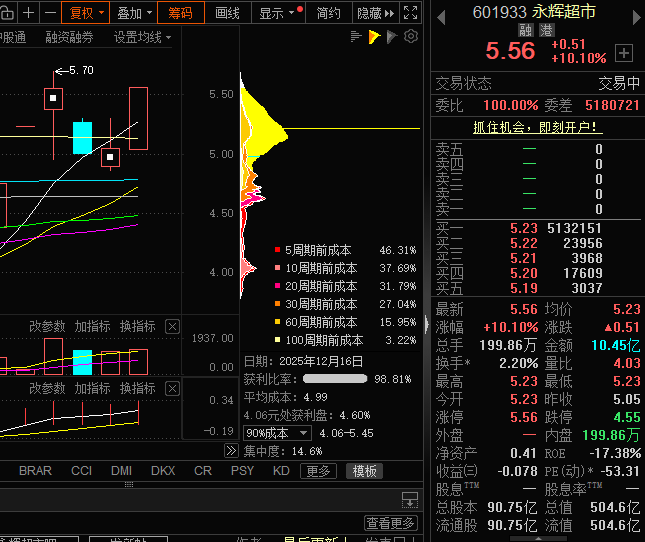Click 换指标 in lower indicator pane

point(137,388)
